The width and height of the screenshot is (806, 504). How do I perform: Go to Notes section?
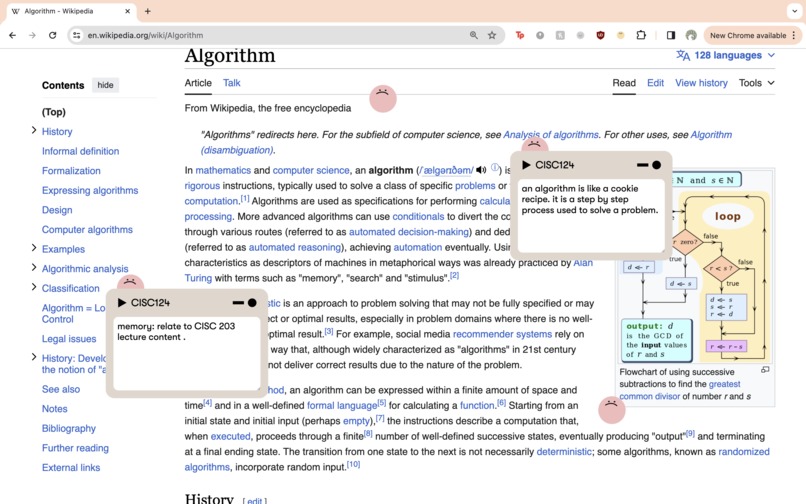click(54, 409)
